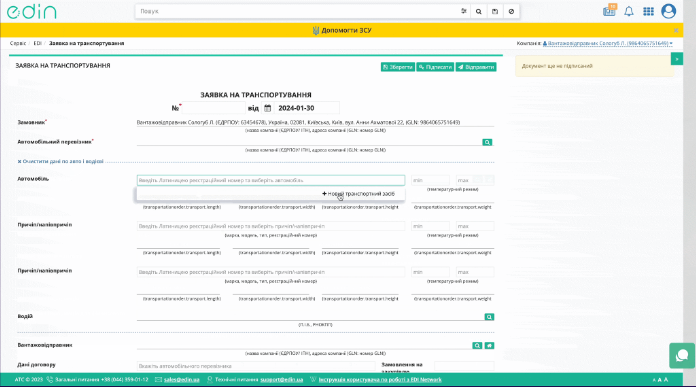The height and width of the screenshot is (387, 696).
Task: Open Інструкція користувача EDI Network link
Action: pos(380,379)
